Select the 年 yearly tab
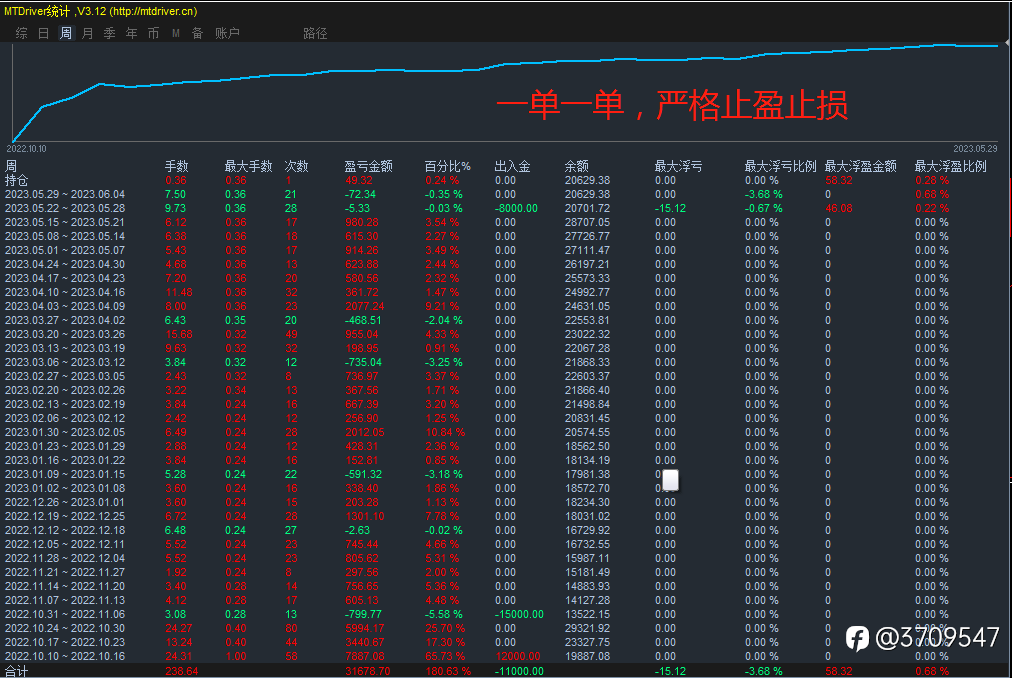1012x678 pixels. 132,33
